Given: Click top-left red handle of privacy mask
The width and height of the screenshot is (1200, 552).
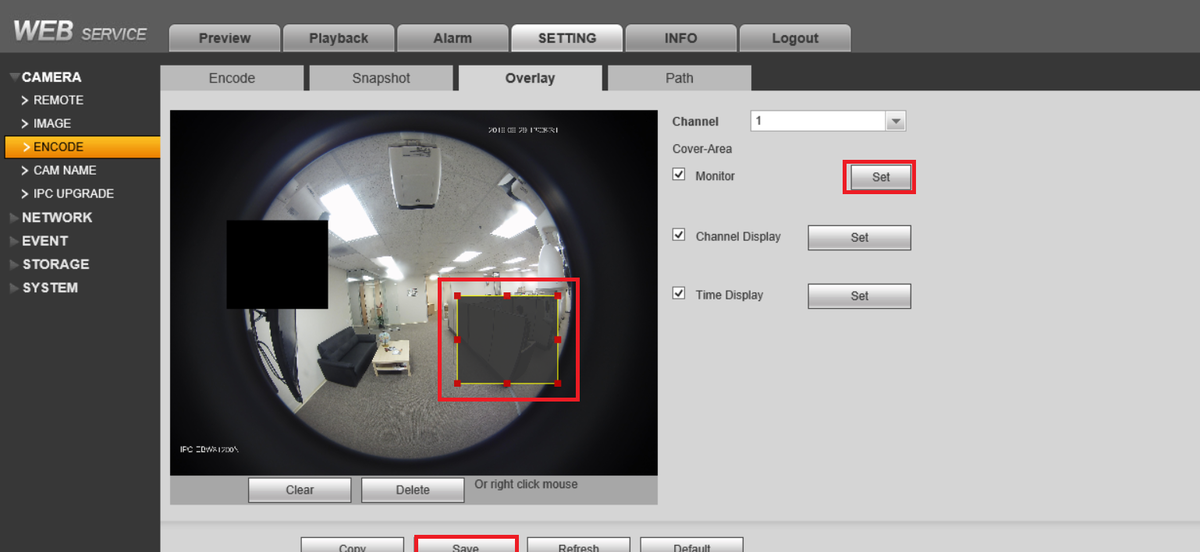Looking at the screenshot, I should pyautogui.click(x=457, y=296).
